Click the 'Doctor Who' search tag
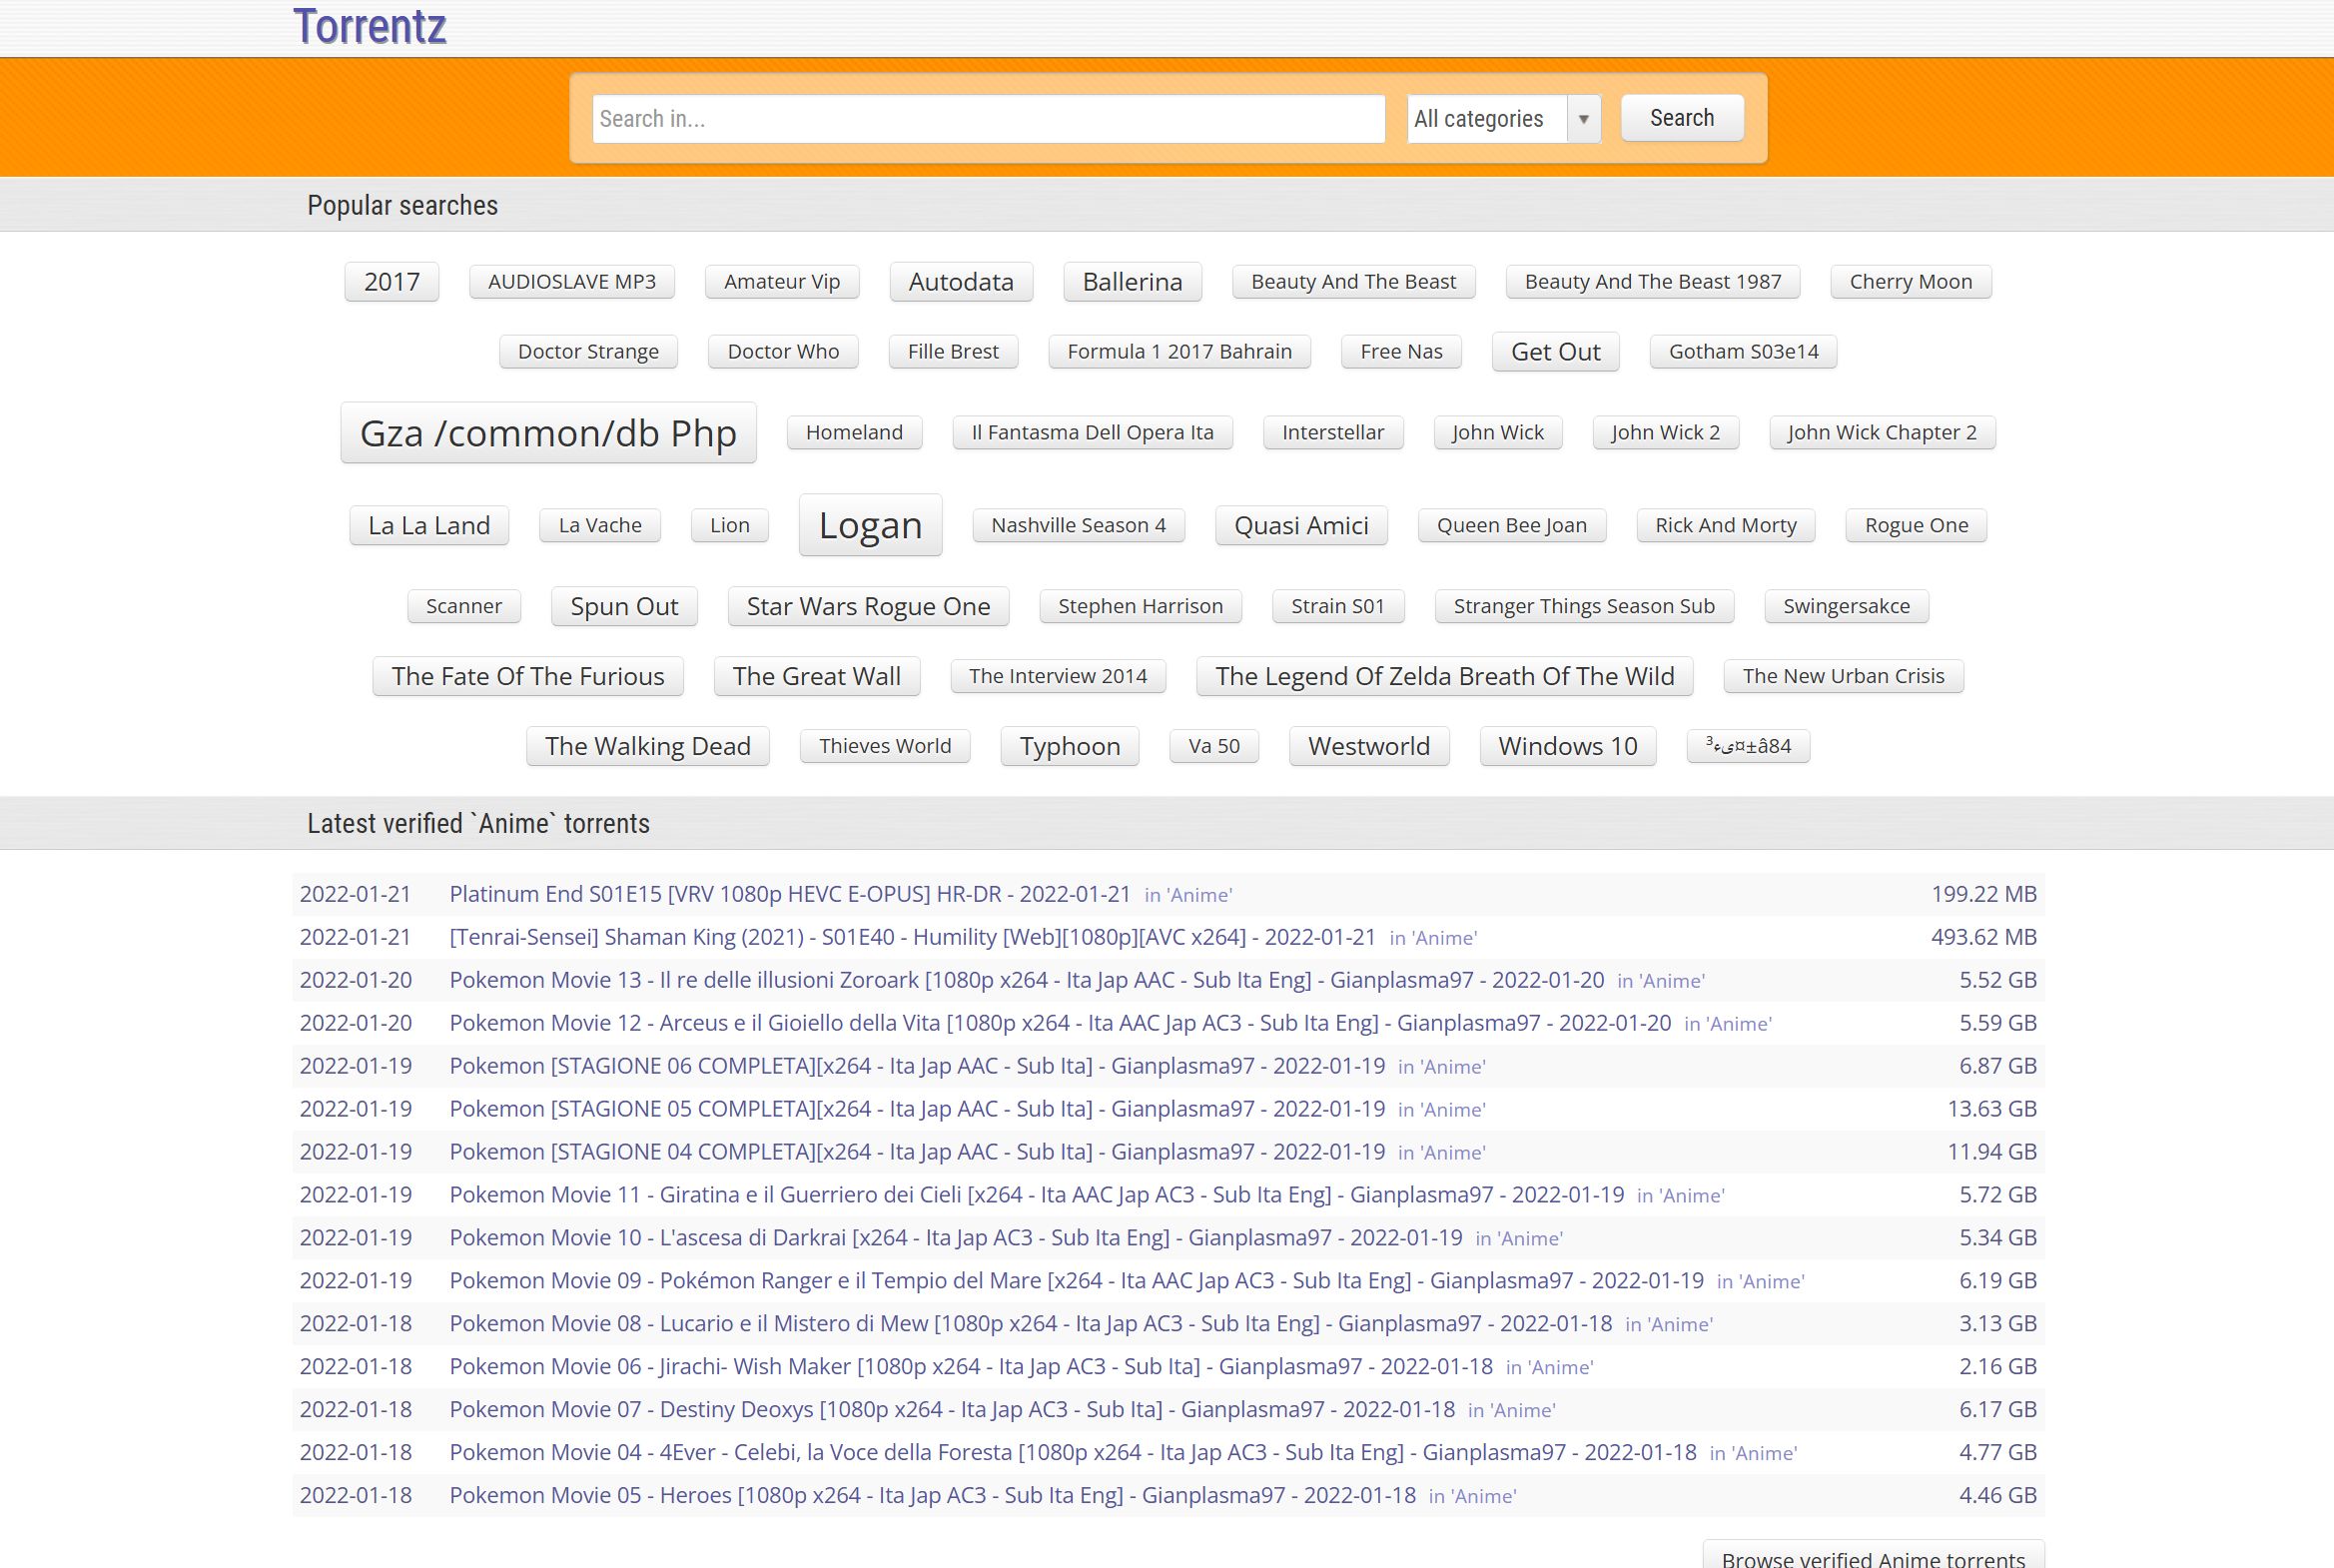 [x=783, y=351]
